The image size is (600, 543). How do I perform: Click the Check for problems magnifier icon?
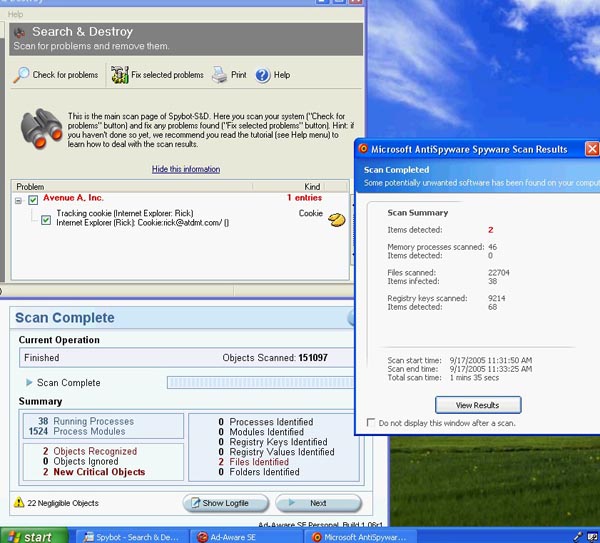pyautogui.click(x=21, y=75)
